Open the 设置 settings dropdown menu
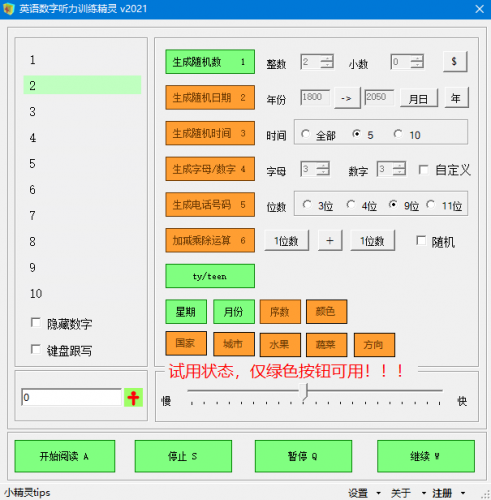Screen dimensions: 491x500 click(x=364, y=493)
